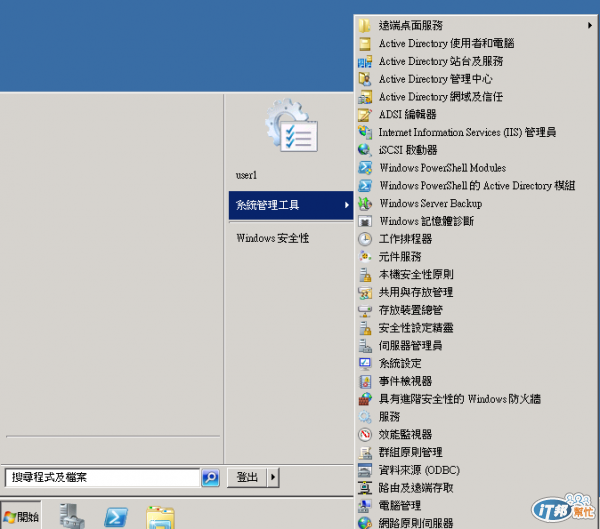This screenshot has width=600, height=529.
Task: Click the 元件服務 icon
Action: [365, 256]
